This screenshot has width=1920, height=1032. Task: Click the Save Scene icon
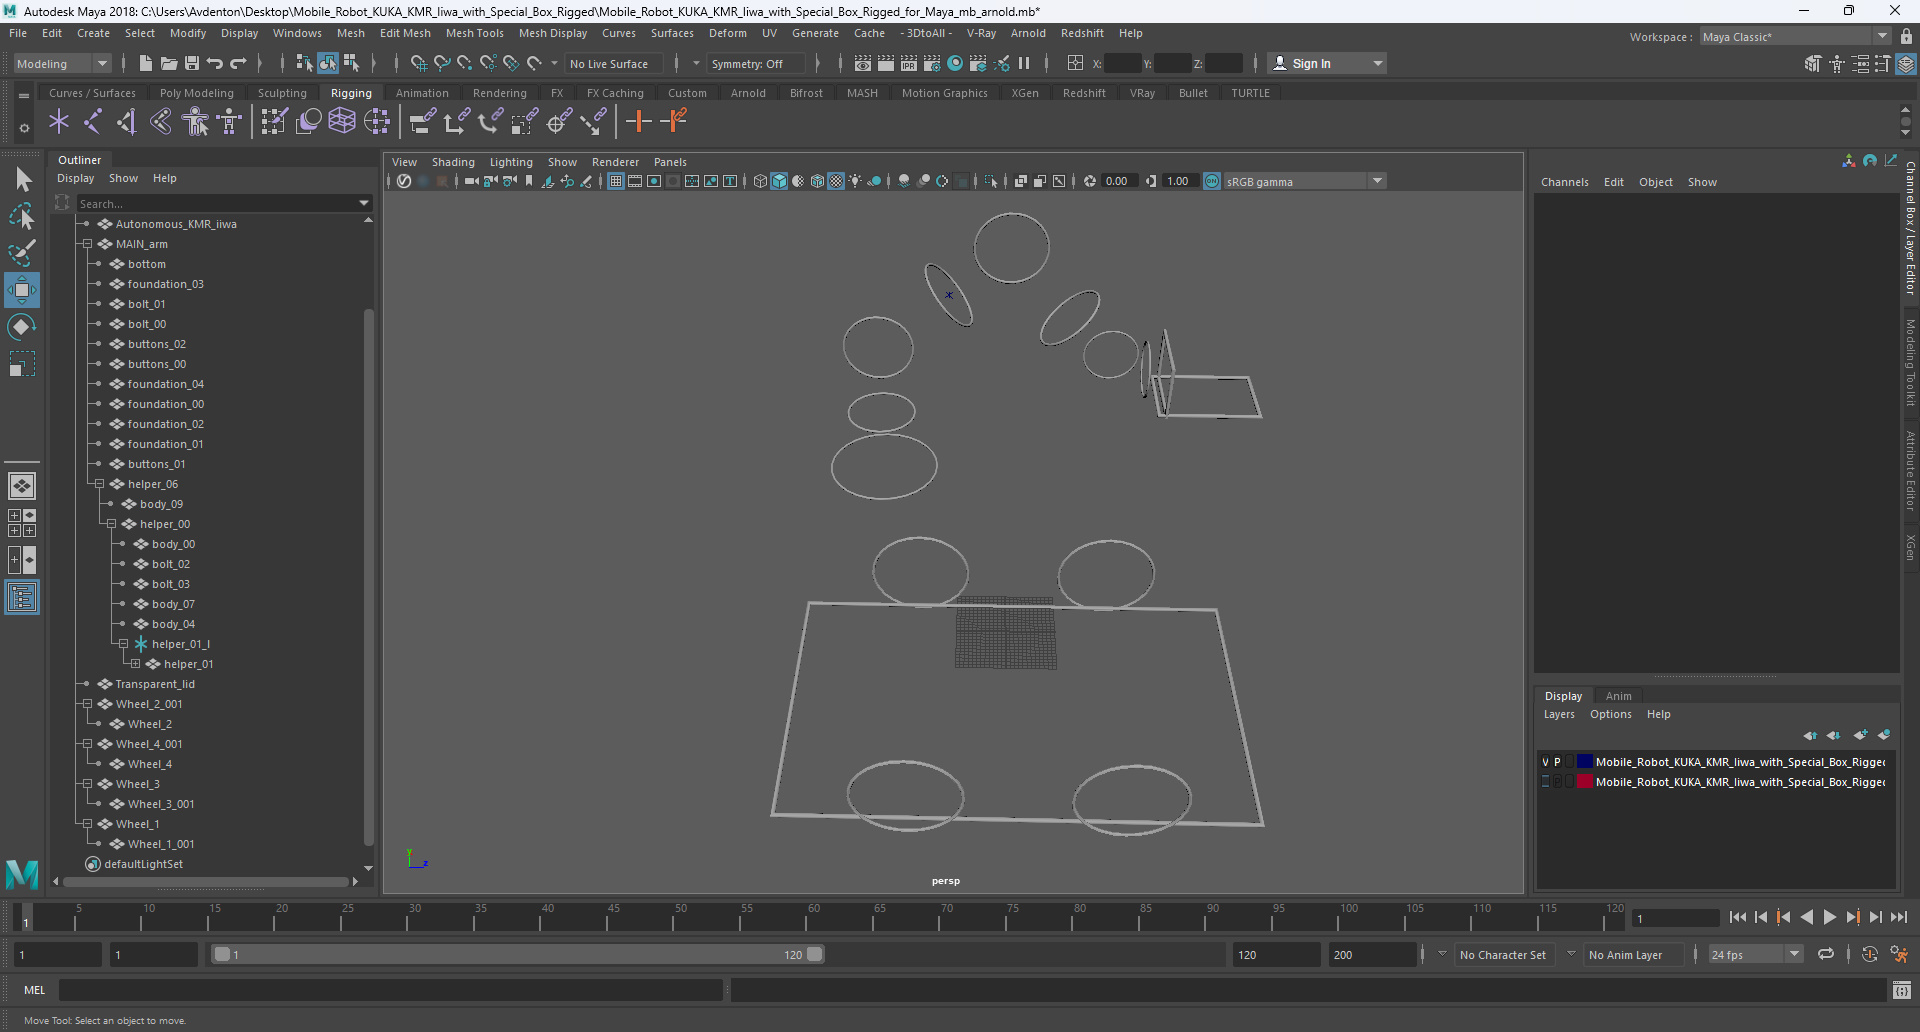(192, 63)
